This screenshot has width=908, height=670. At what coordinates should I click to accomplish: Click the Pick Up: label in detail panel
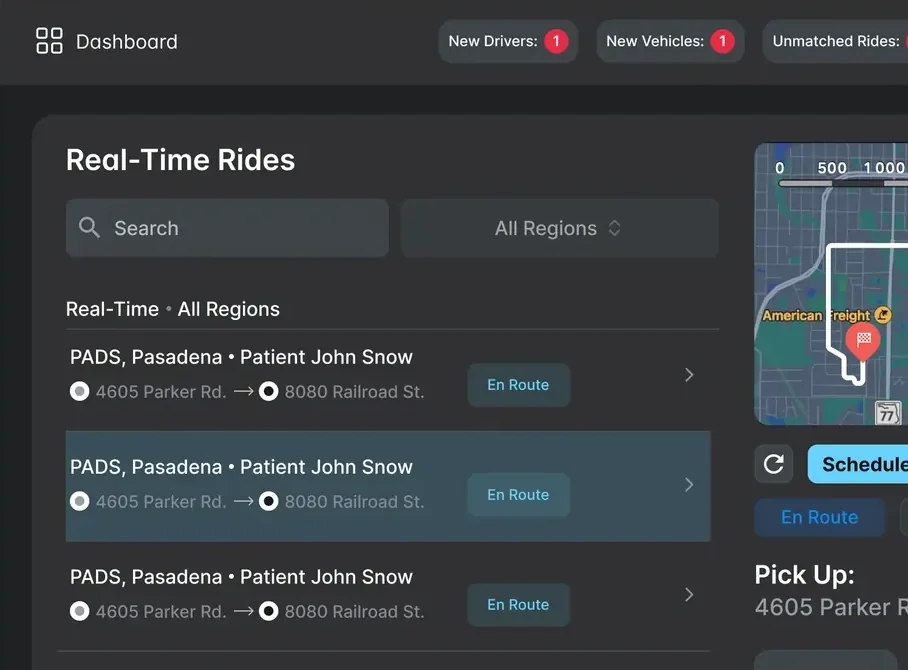(804, 575)
